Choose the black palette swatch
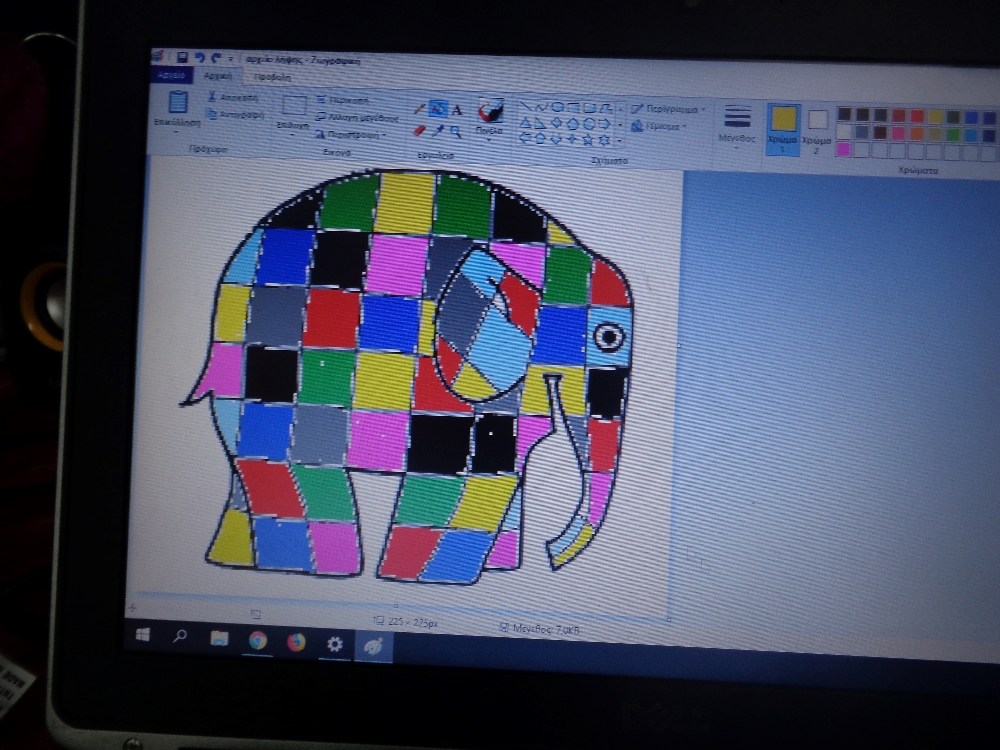Screen dimensions: 1000x750 tap(844, 114)
